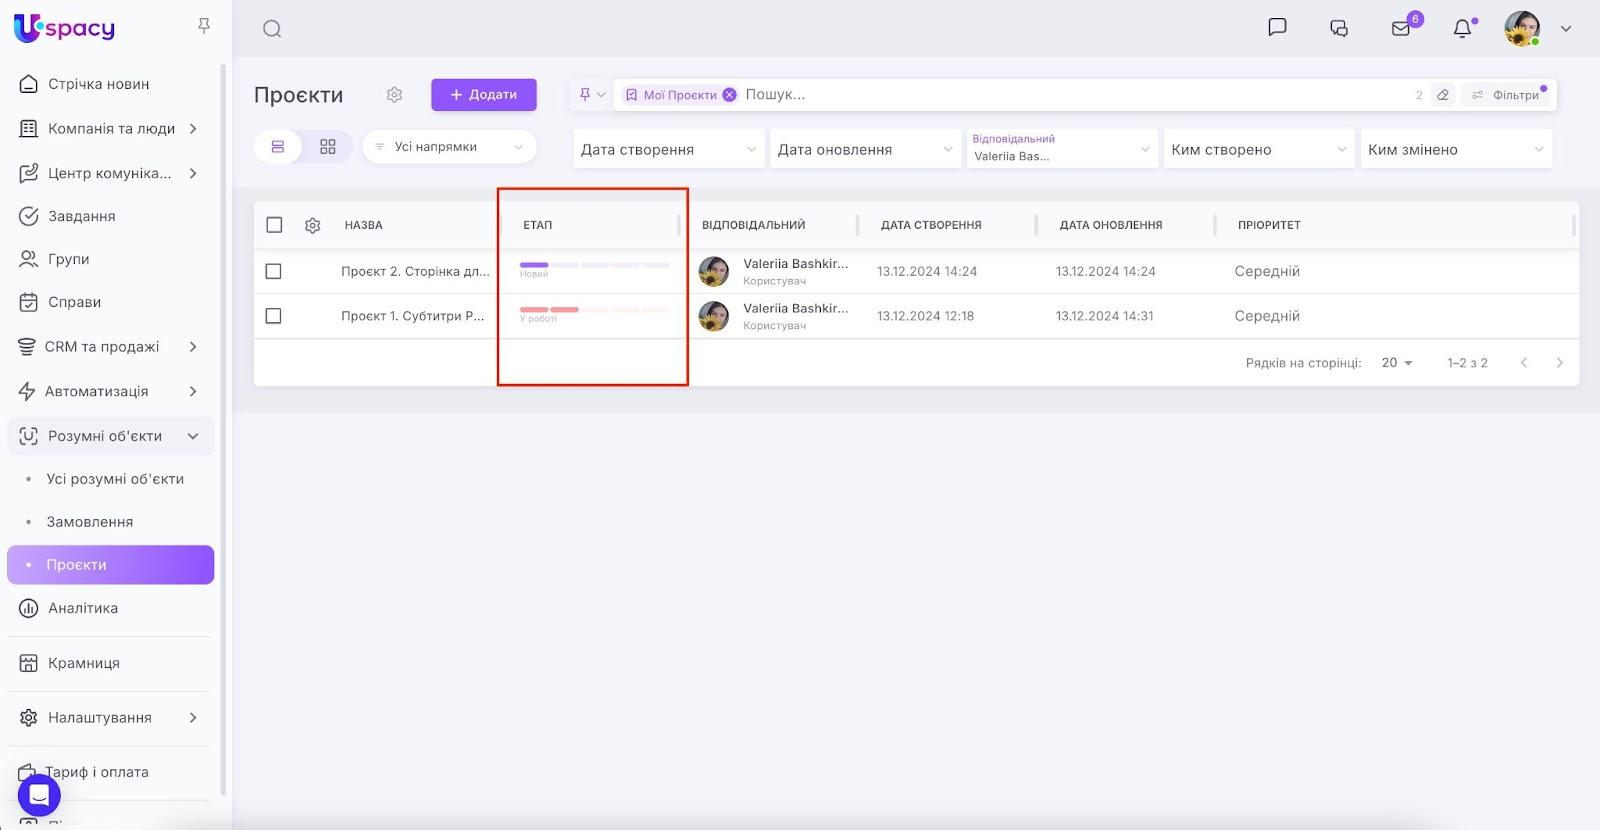Expand the Усі напрямки dropdown

449,147
